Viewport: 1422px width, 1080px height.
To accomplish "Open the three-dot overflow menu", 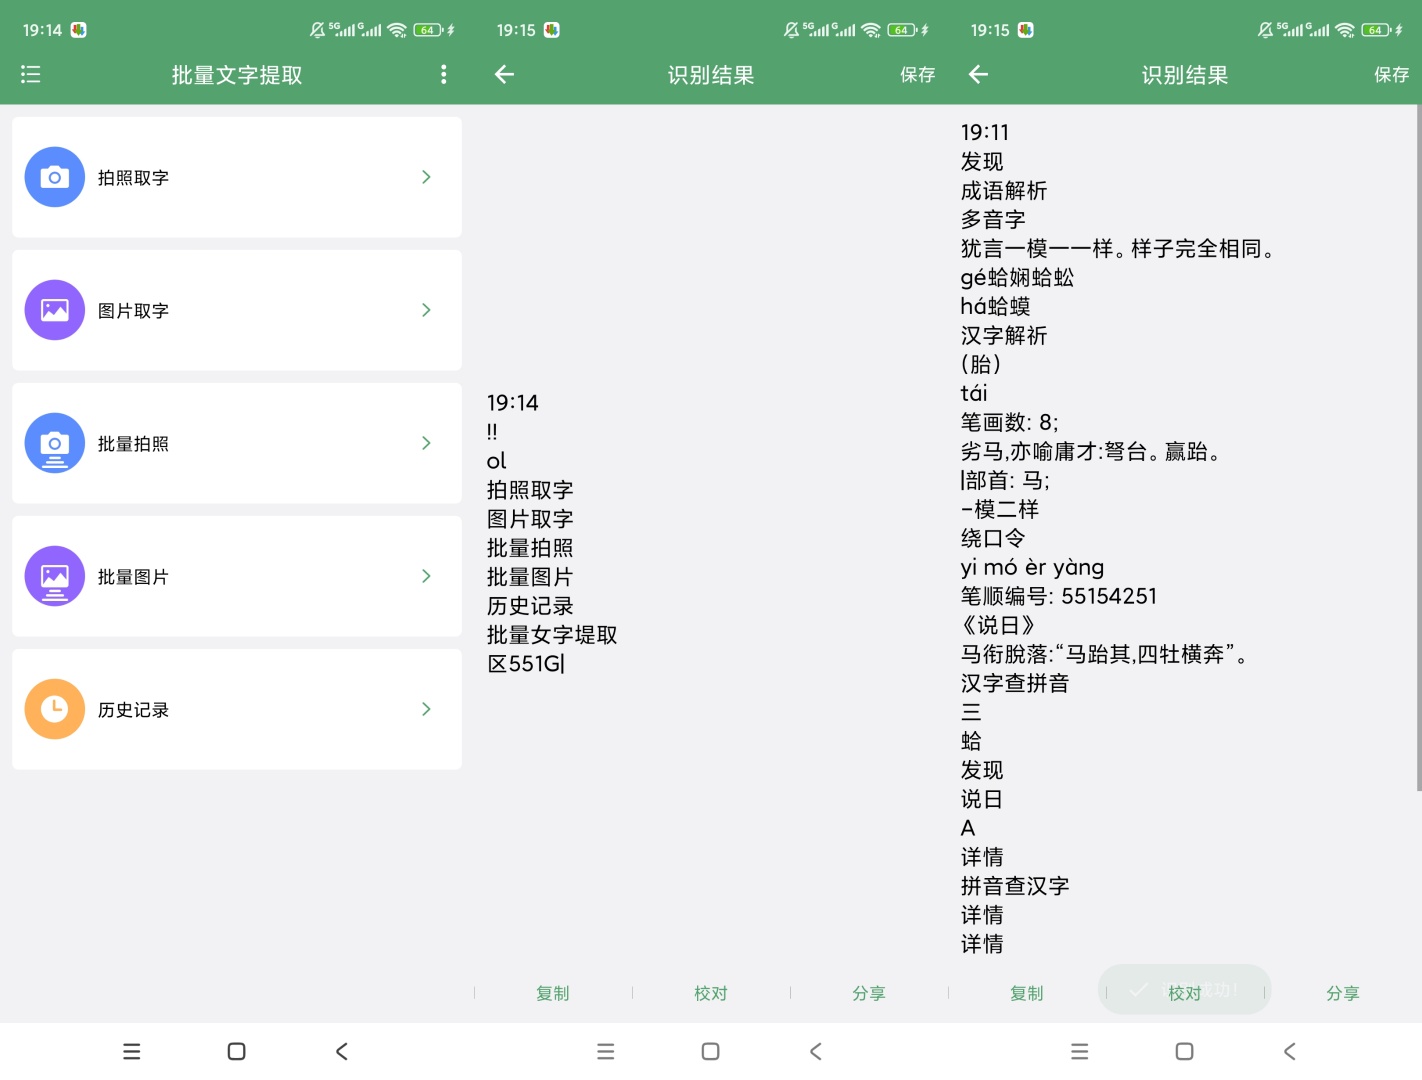I will tap(443, 74).
